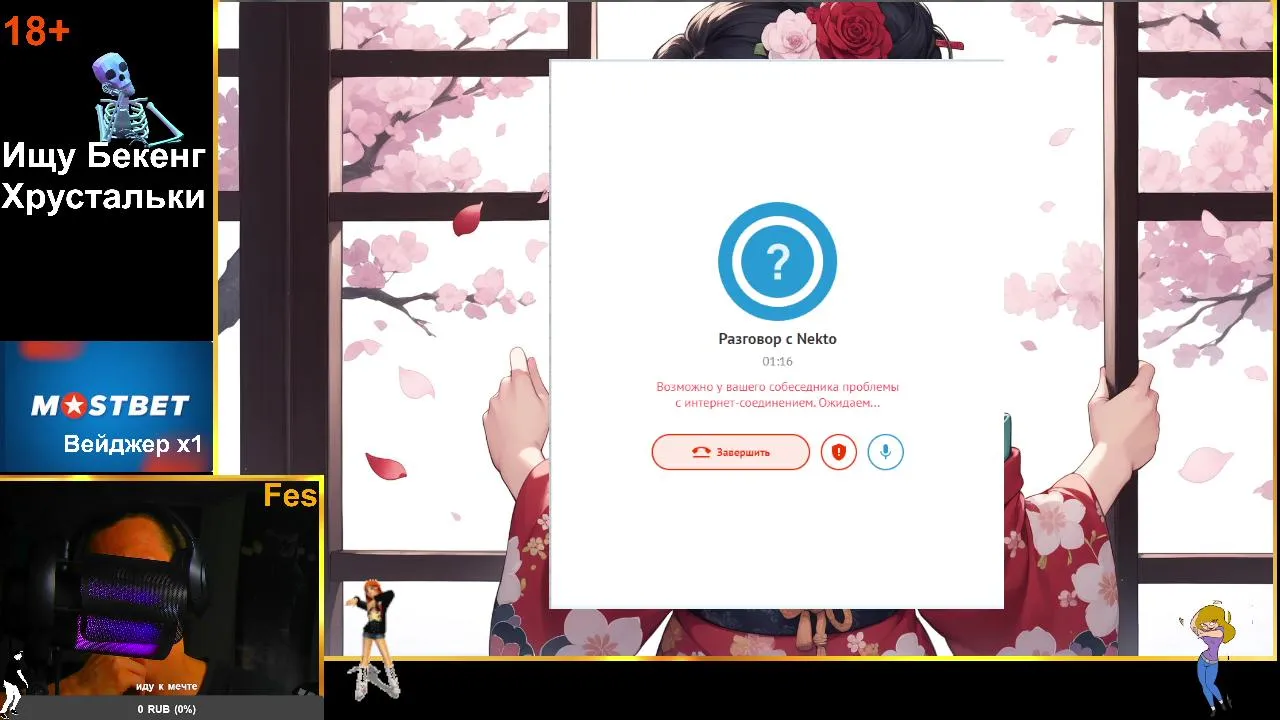Click the 'Вейджер x1' text
This screenshot has height=720, width=1280.
pos(133,444)
